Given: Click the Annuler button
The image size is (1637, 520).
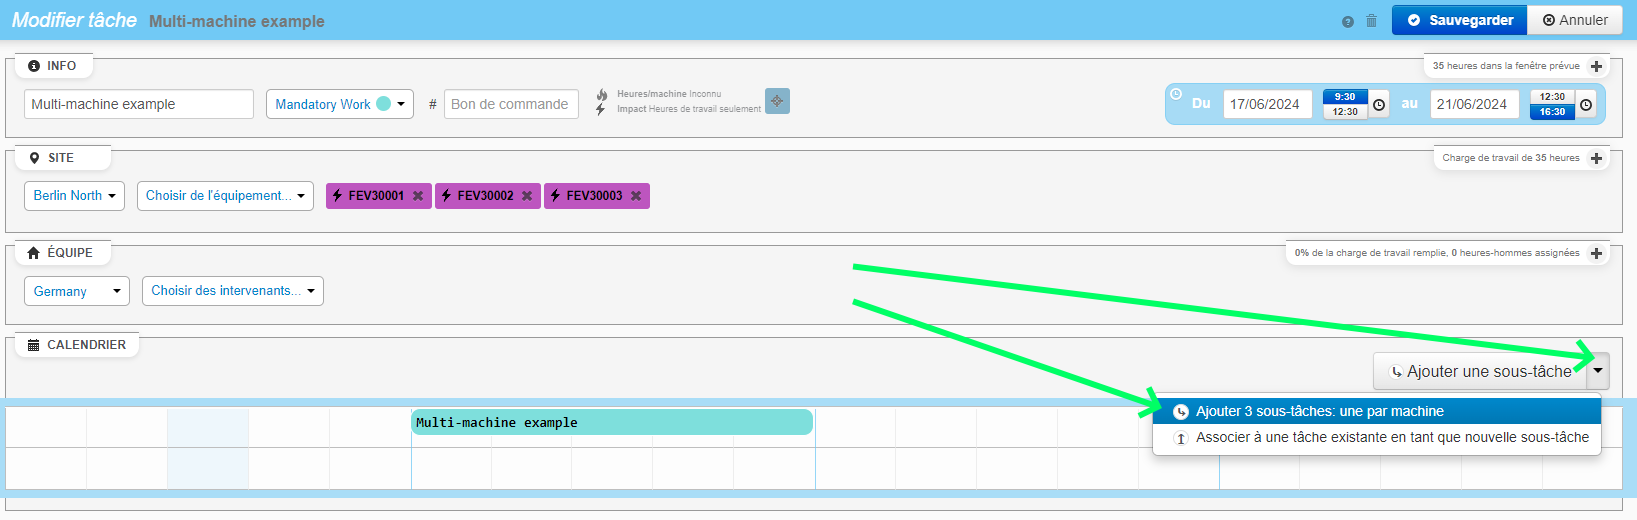Looking at the screenshot, I should (1575, 20).
